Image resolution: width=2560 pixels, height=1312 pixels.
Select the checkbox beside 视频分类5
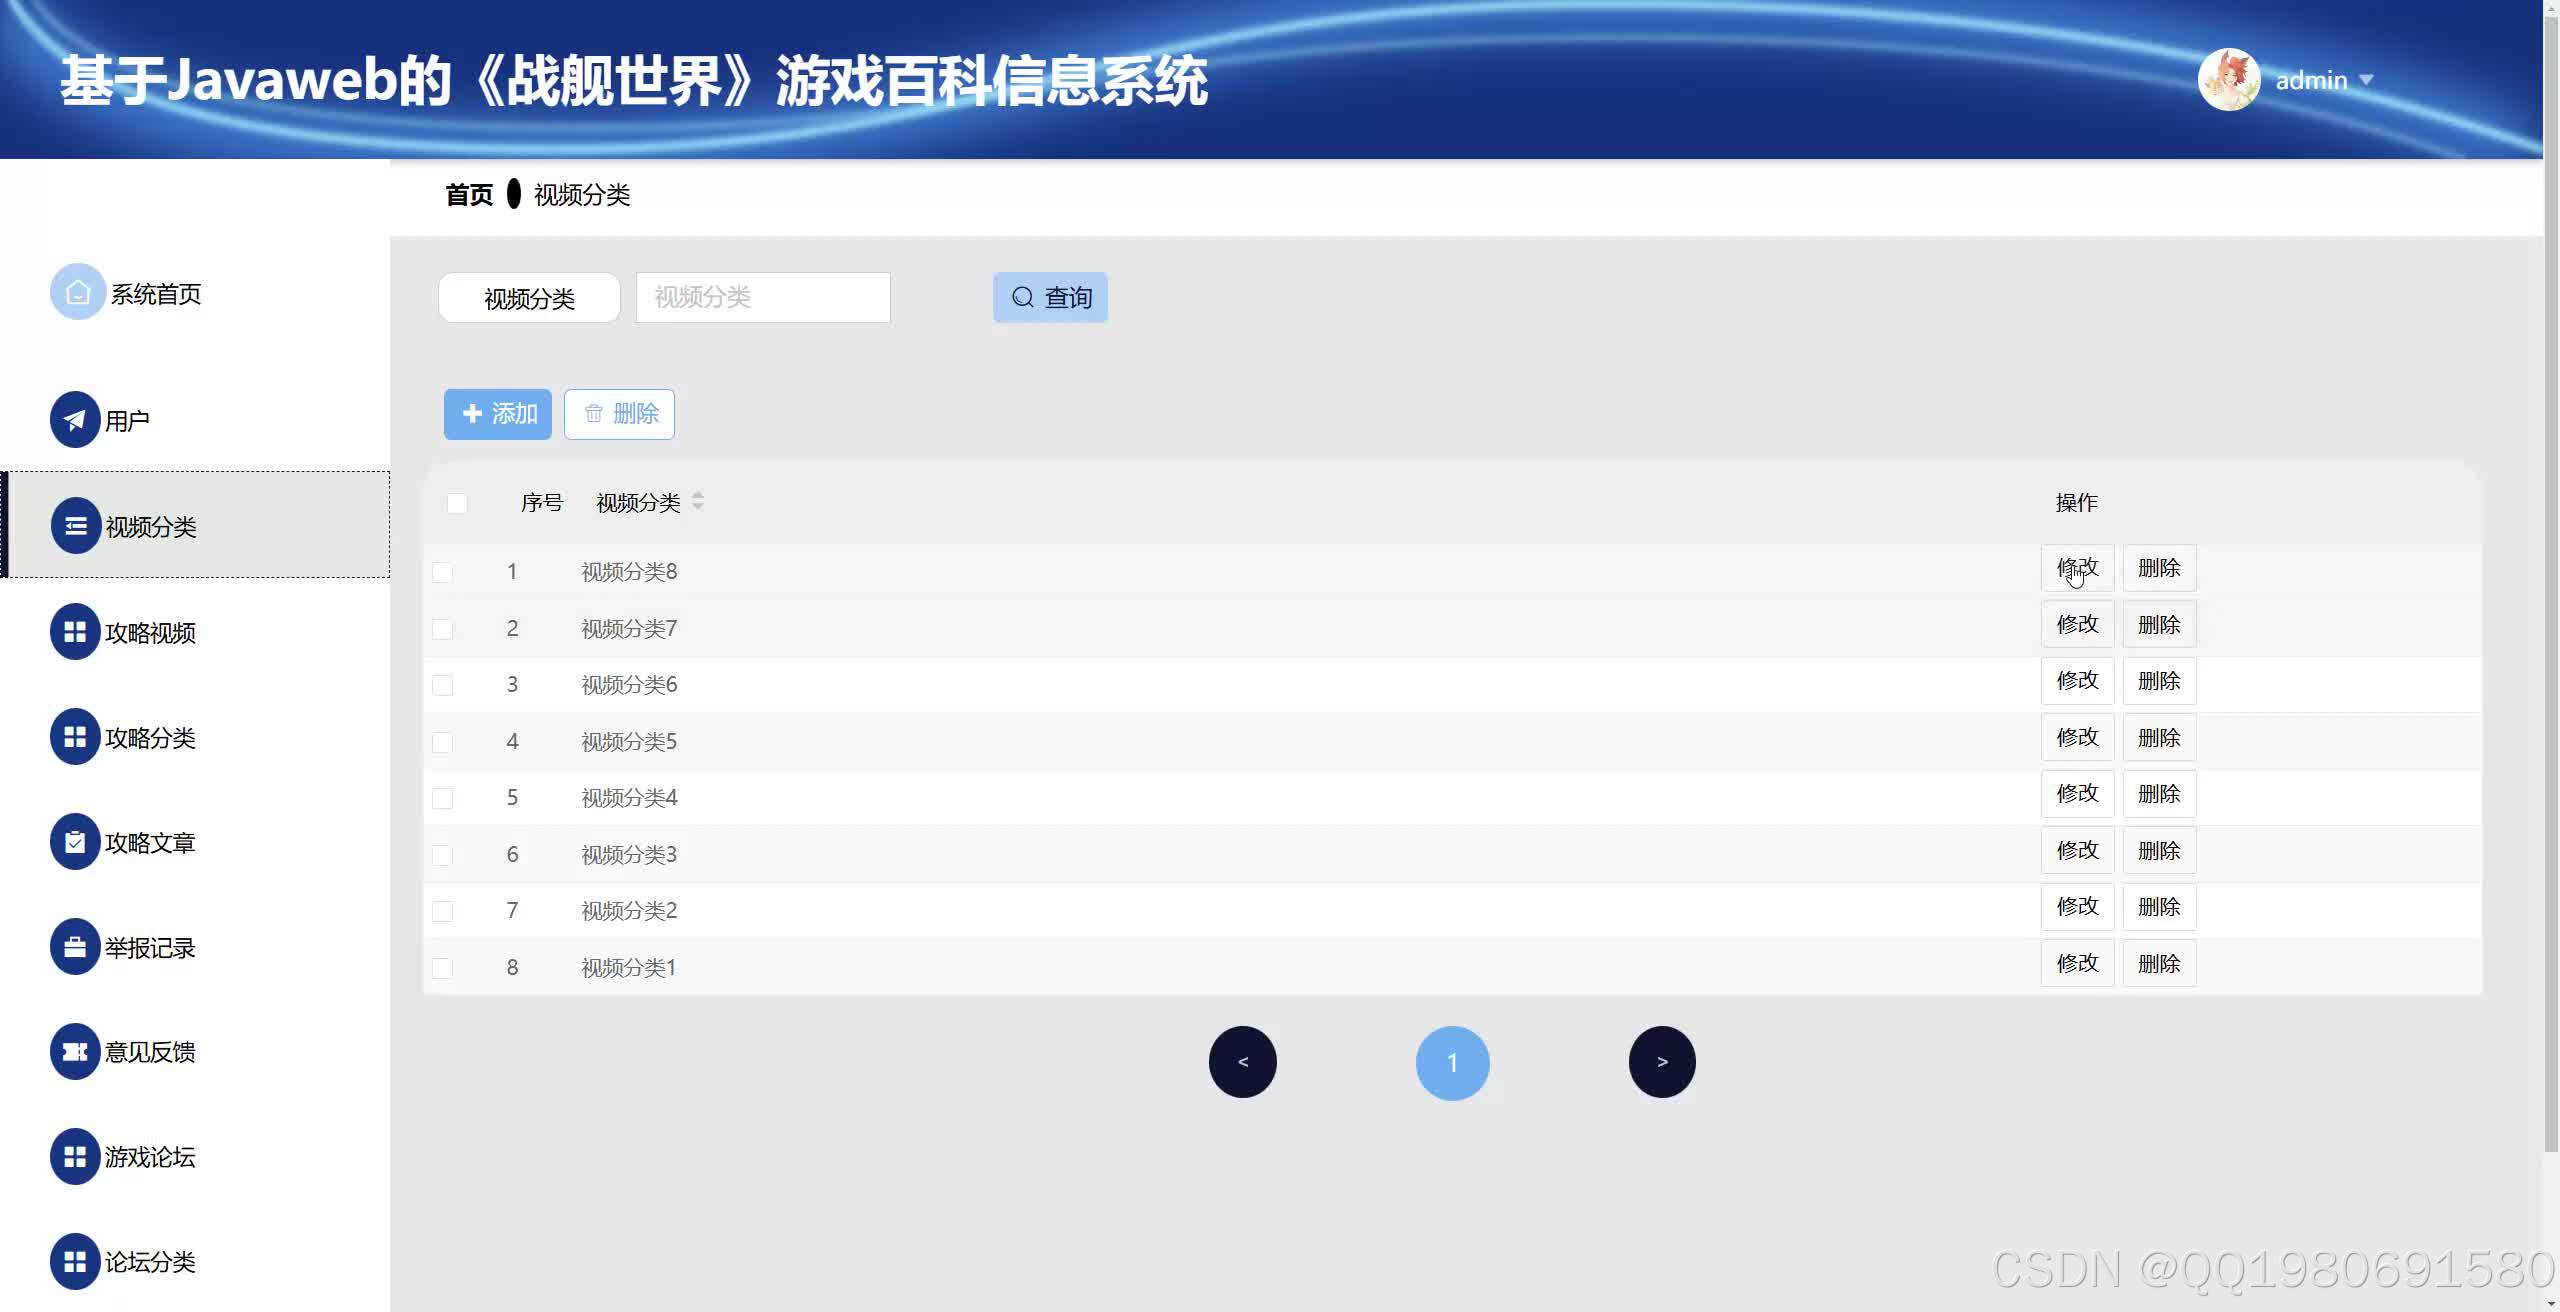(x=442, y=742)
